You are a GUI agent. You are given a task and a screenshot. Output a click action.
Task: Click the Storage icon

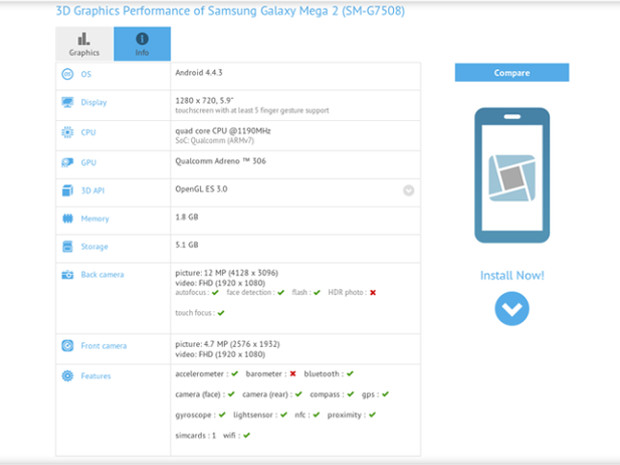point(68,246)
